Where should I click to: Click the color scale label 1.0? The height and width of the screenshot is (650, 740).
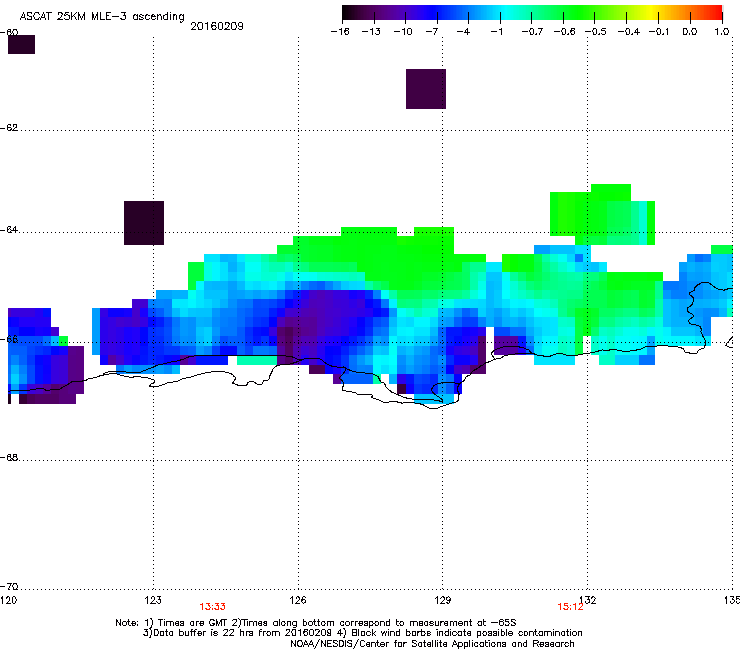722,32
